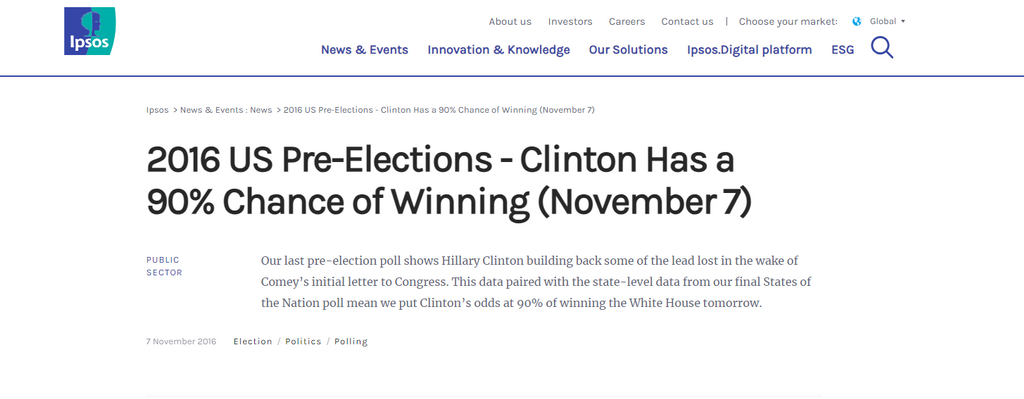This screenshot has width=1024, height=399.
Task: Open the Innovation & Knowledge menu
Action: 498,50
